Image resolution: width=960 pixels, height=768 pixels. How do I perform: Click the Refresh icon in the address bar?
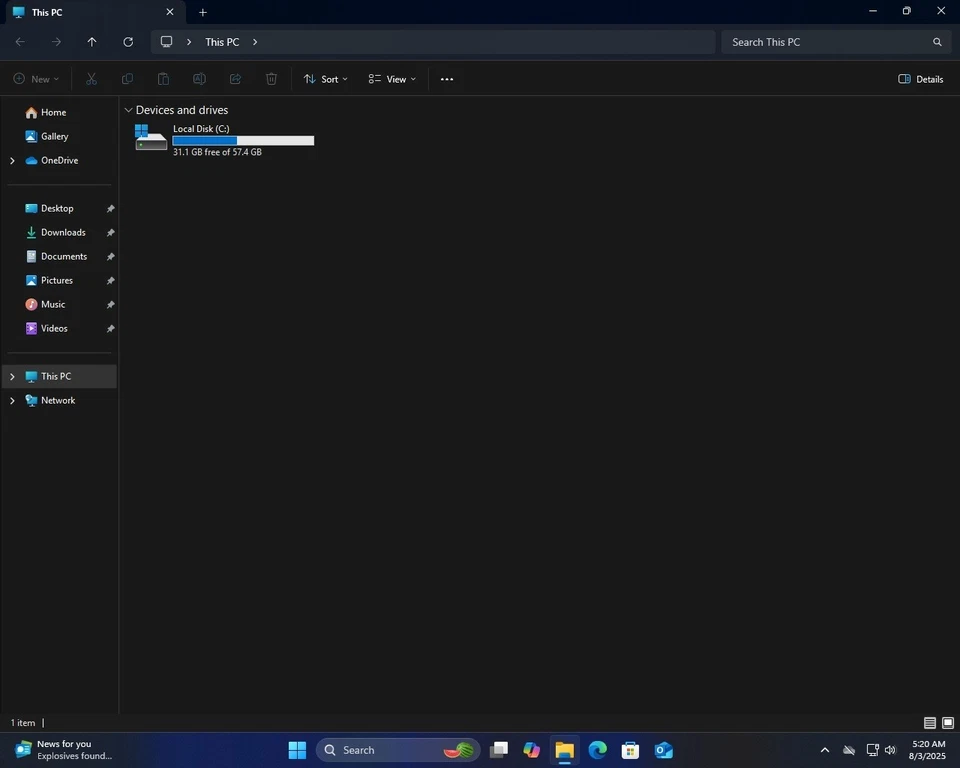coord(128,42)
